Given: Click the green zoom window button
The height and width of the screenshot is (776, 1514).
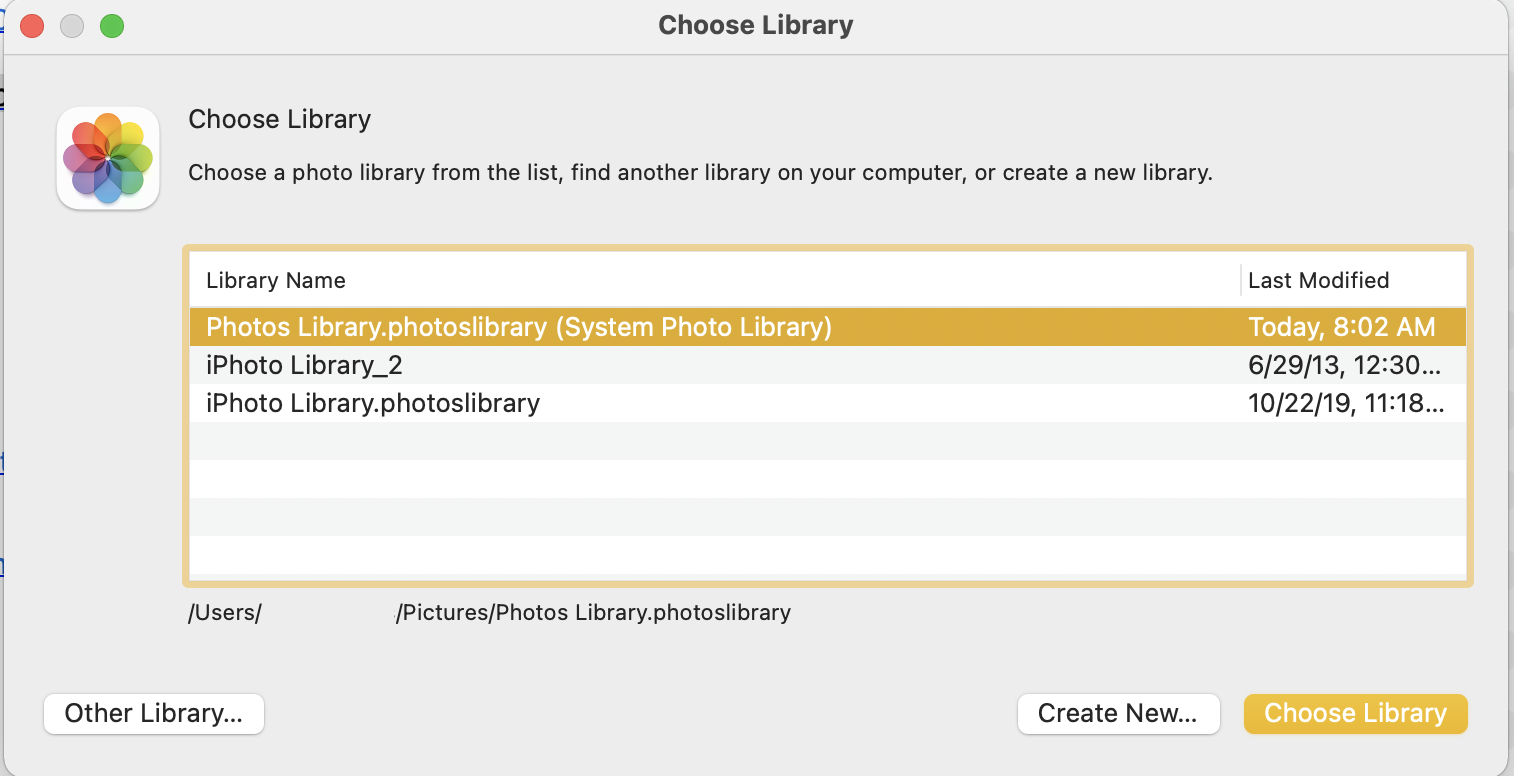Looking at the screenshot, I should coord(112,26).
